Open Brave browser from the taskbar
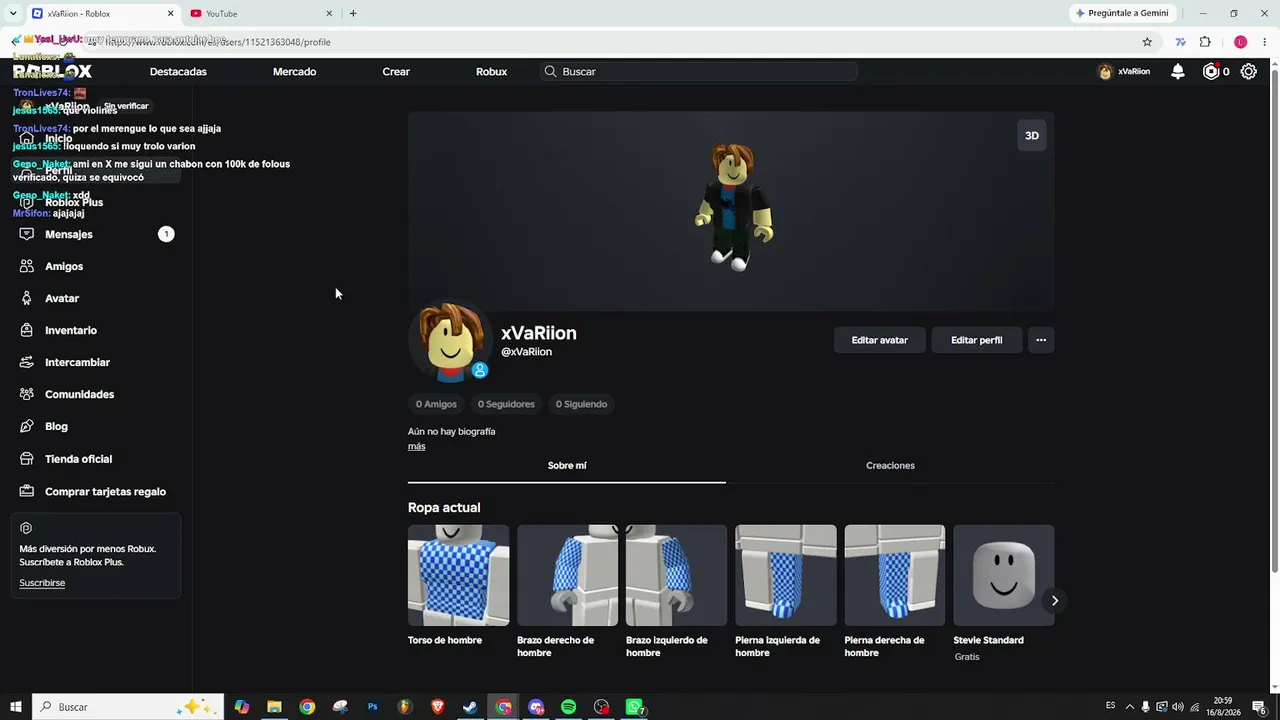 point(437,707)
